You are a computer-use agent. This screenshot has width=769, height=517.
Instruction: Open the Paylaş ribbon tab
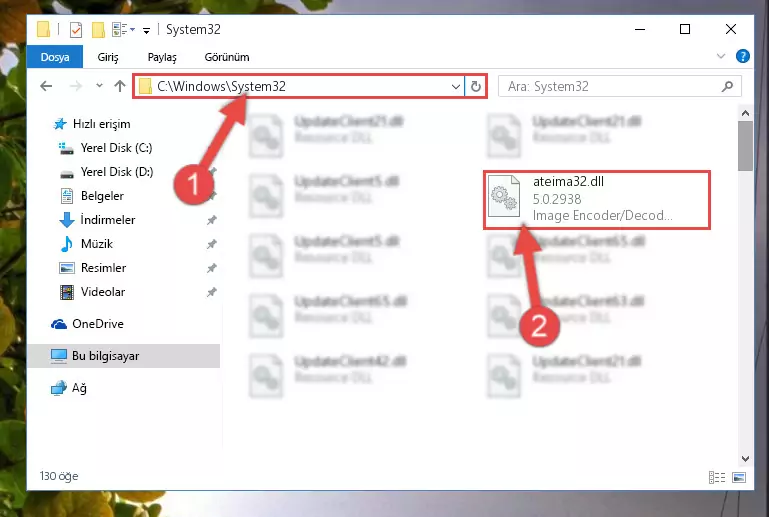click(x=162, y=57)
